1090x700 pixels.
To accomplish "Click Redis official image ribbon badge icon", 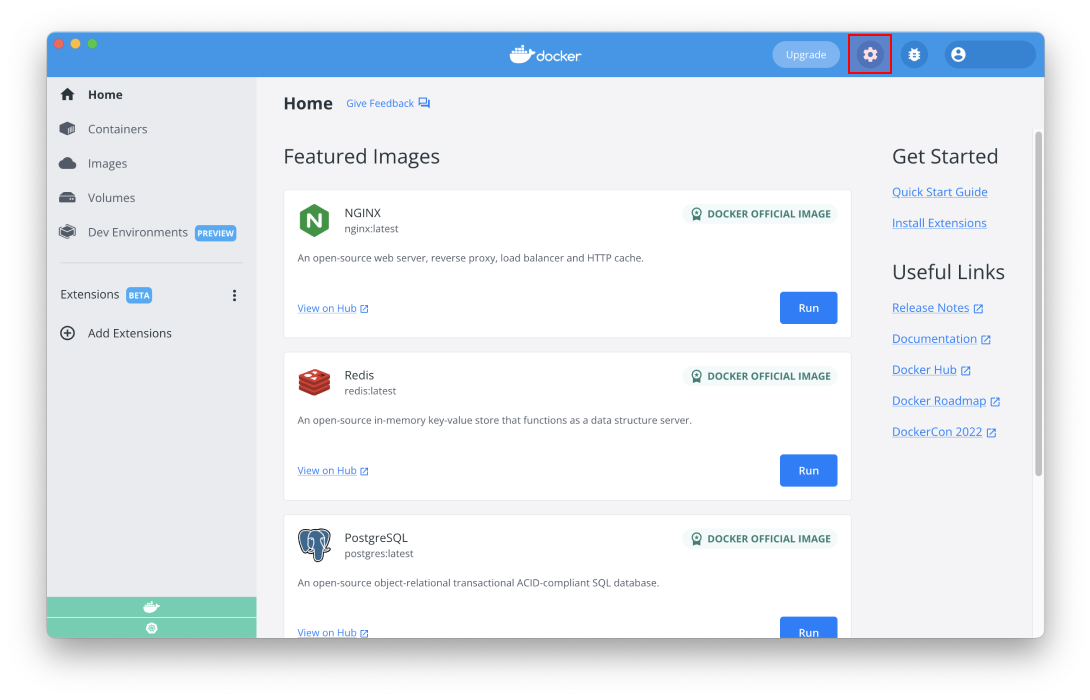I will point(696,376).
